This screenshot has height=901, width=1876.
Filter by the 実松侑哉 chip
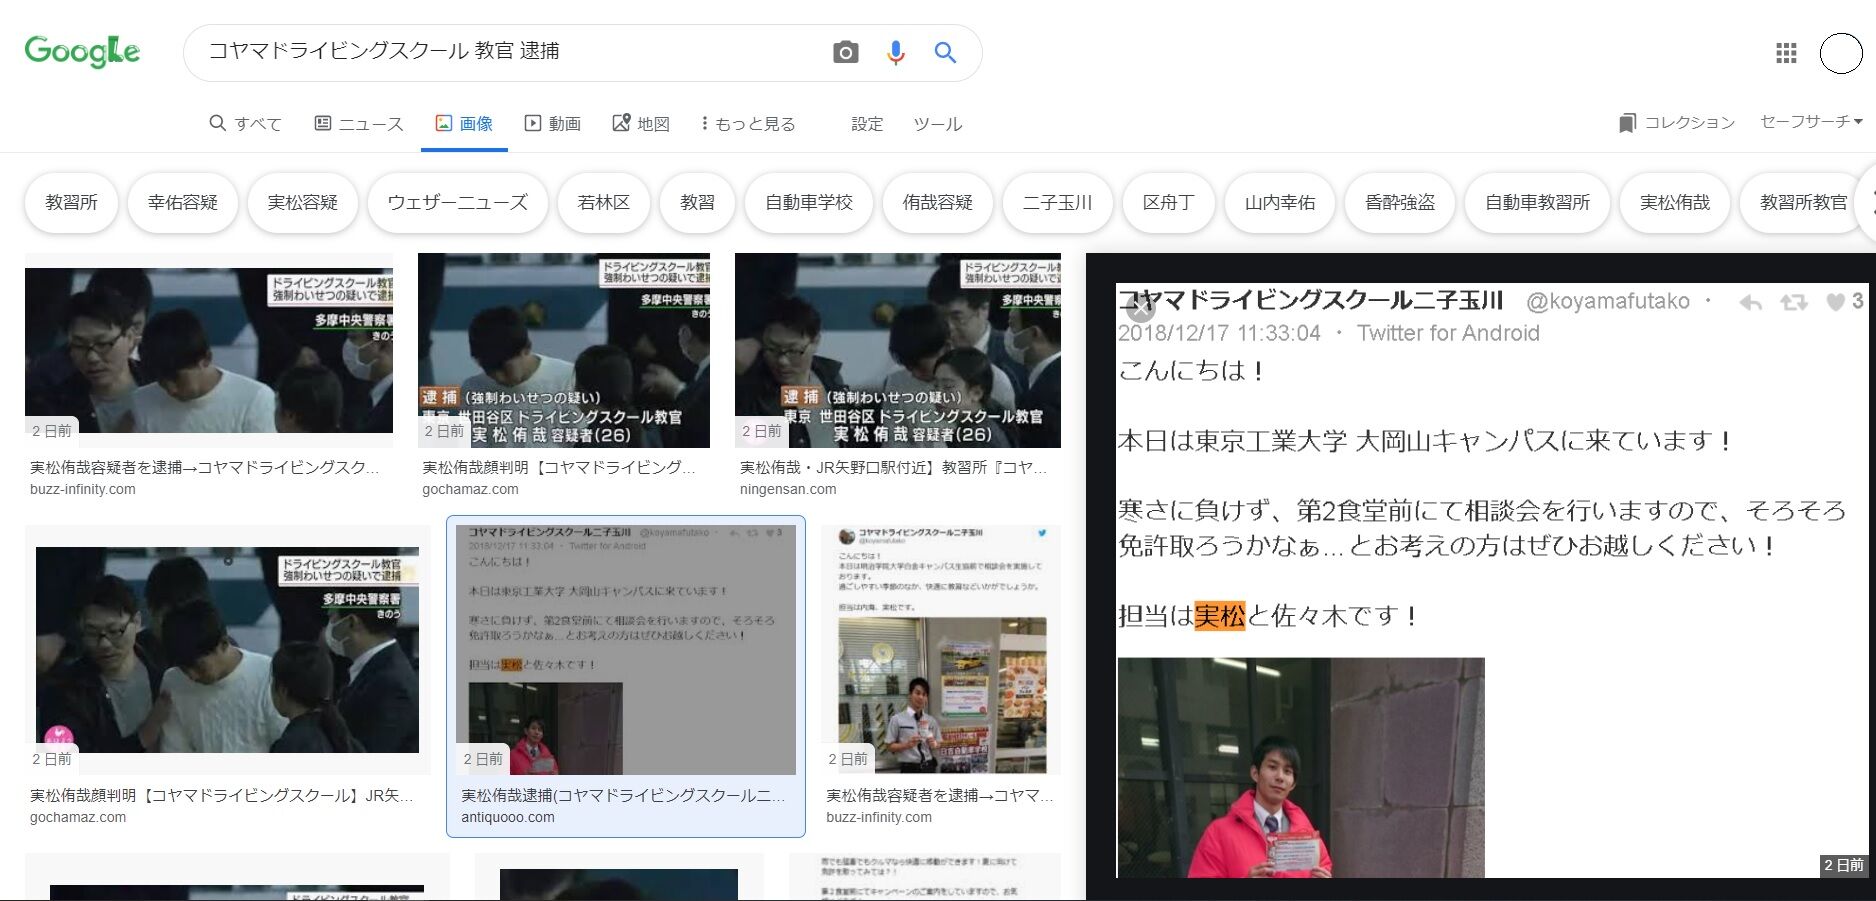(1674, 203)
